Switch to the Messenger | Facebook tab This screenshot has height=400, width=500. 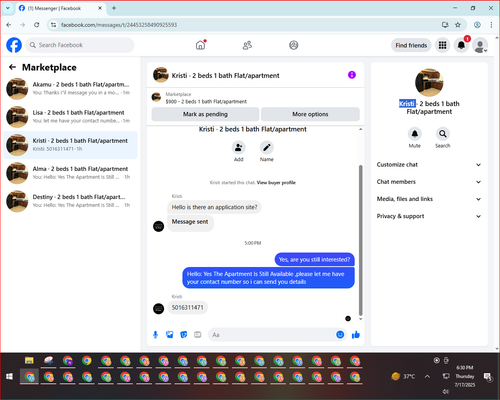[x=60, y=8]
